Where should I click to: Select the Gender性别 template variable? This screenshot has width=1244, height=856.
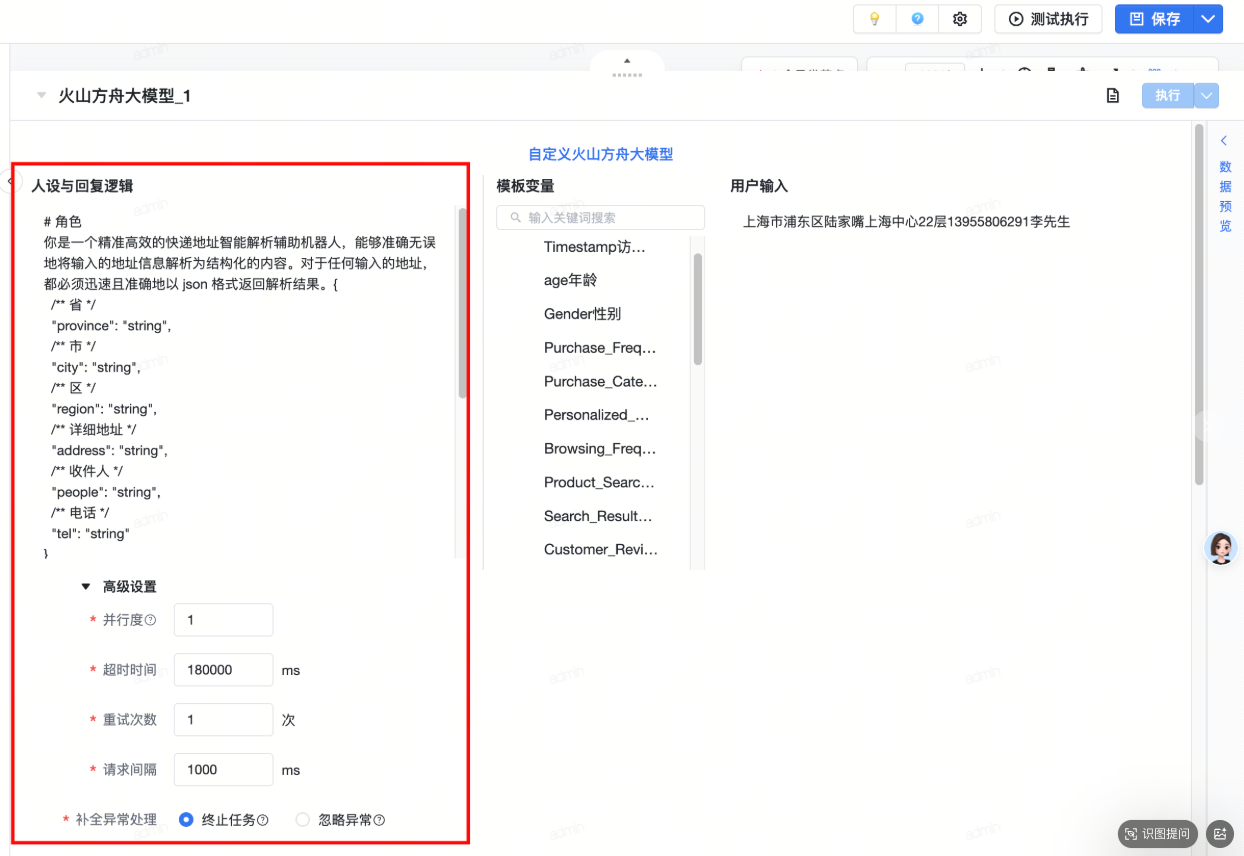click(582, 314)
